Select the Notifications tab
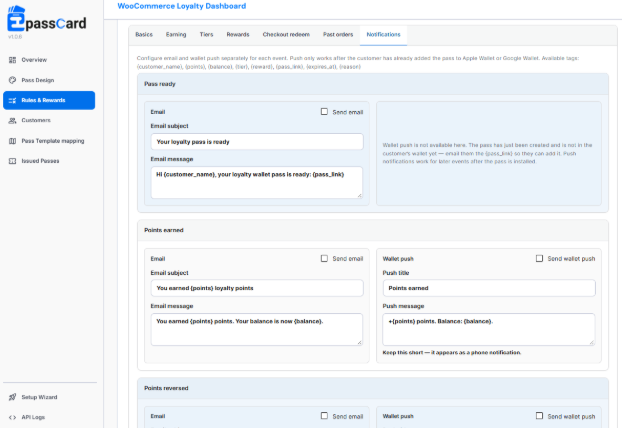The image size is (622, 435). (x=383, y=35)
